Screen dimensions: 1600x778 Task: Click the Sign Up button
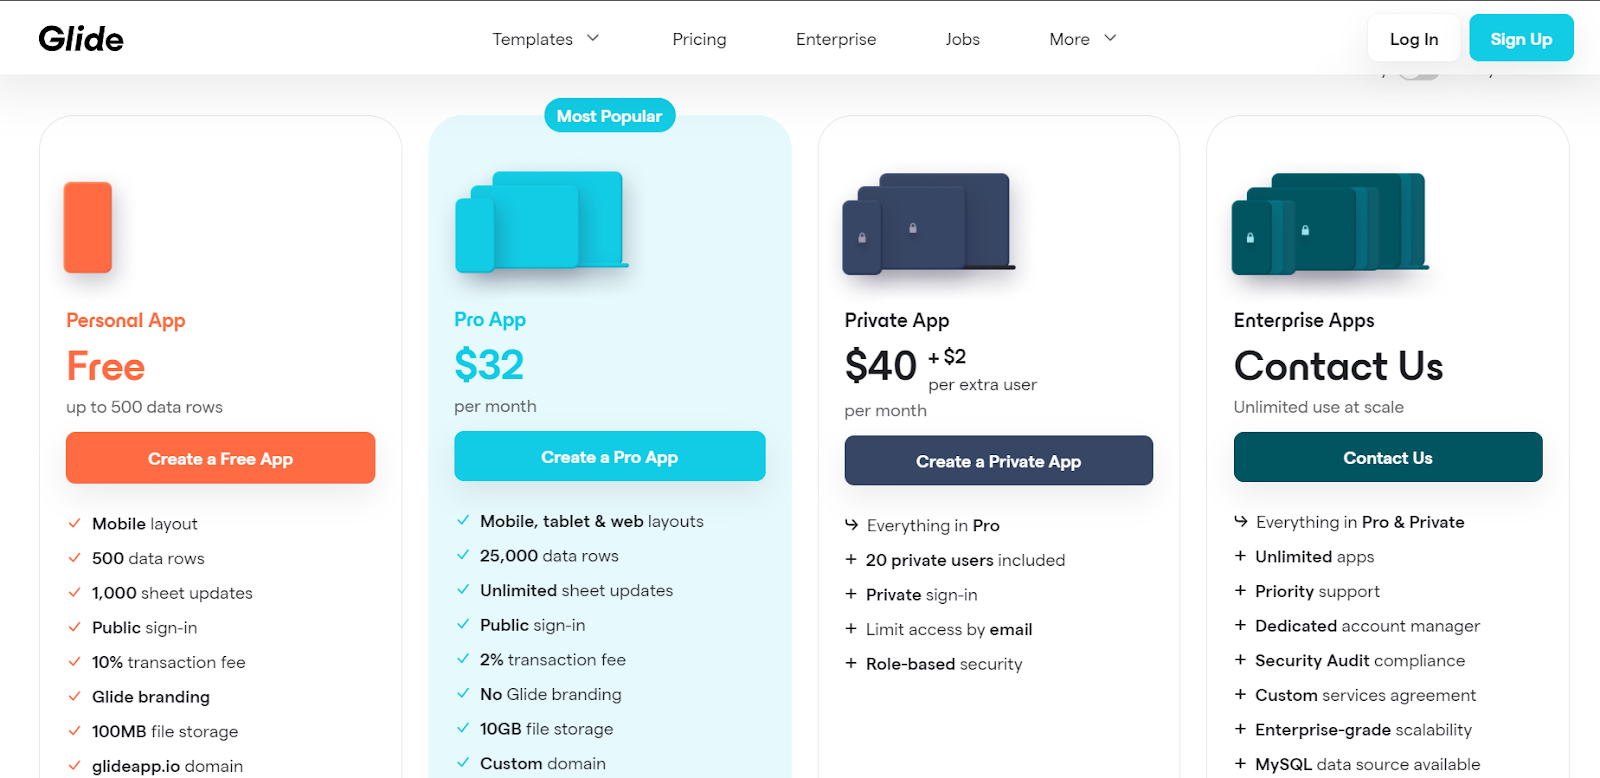1521,38
